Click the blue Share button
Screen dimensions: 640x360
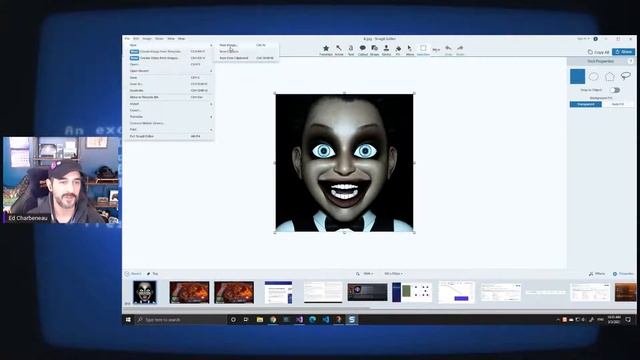623,52
